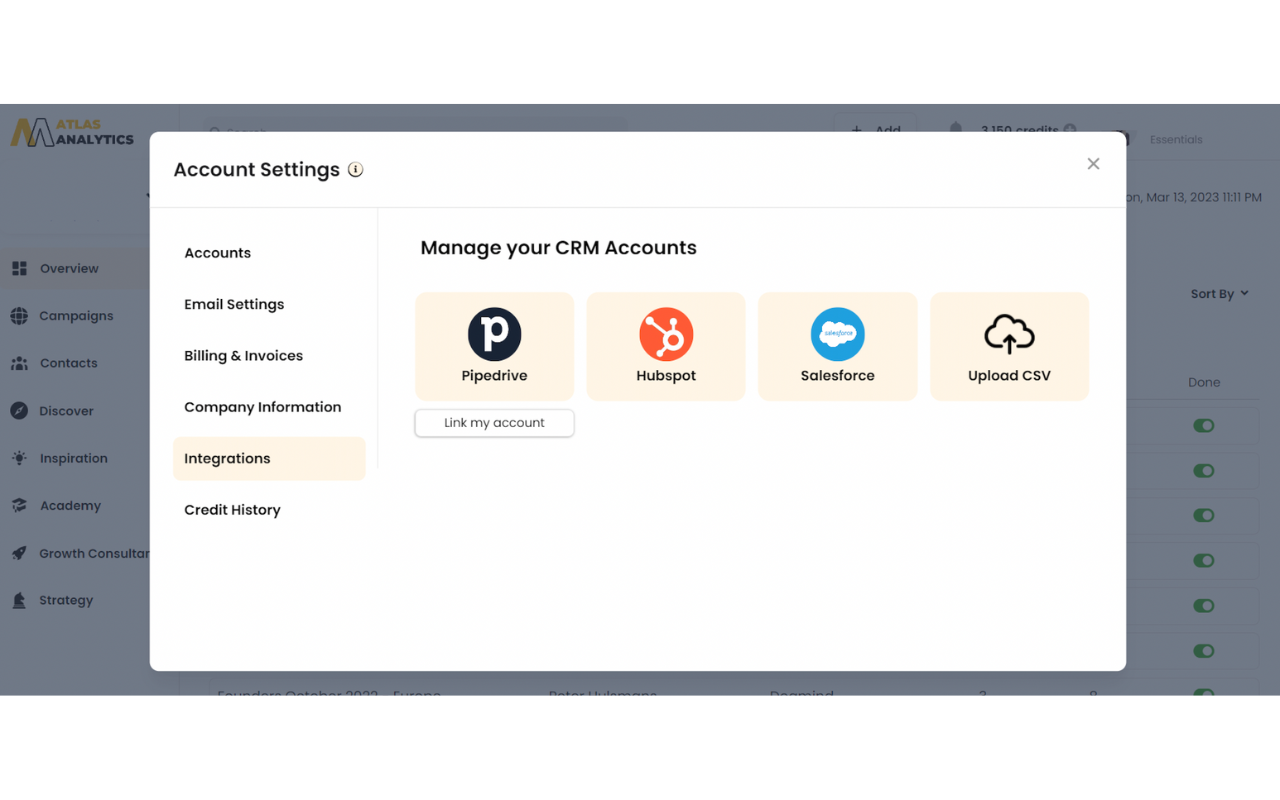Click the Done column header

(1204, 382)
